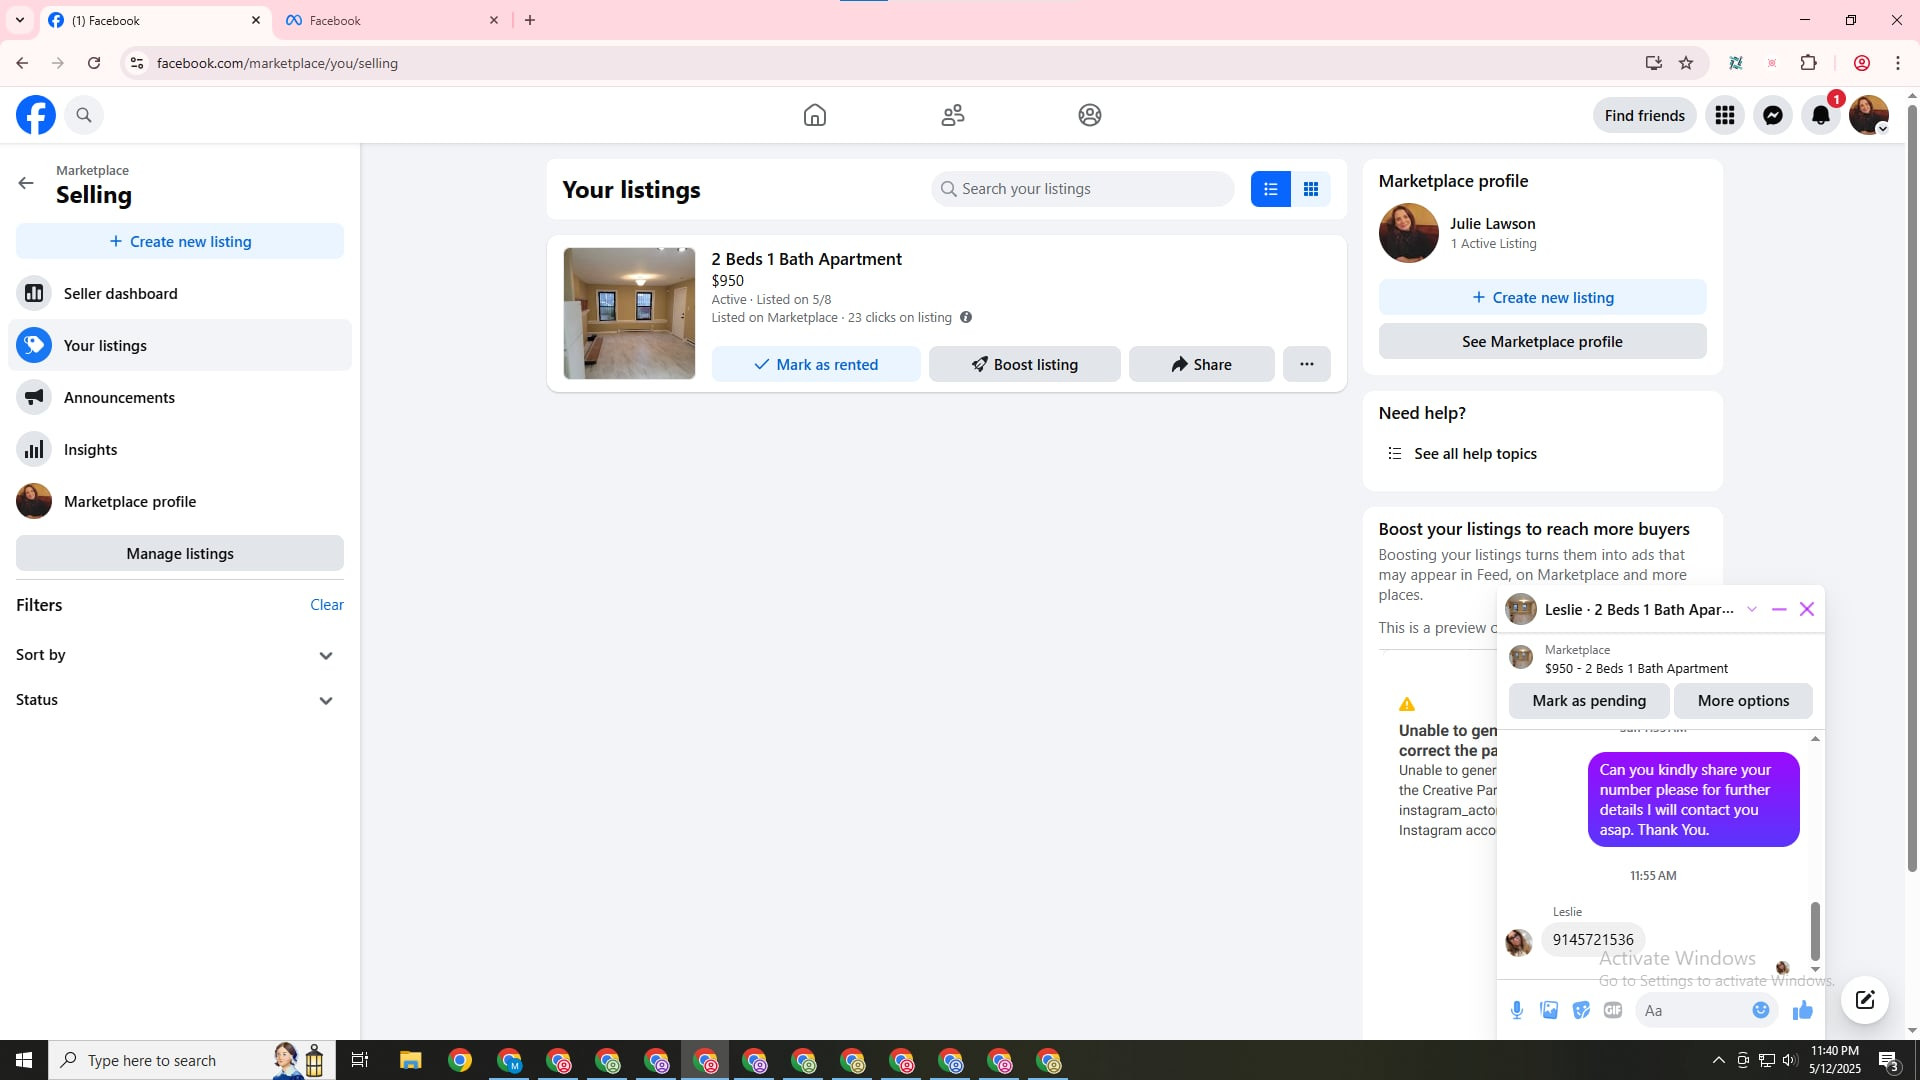The image size is (1920, 1080).
Task: Open Windows Start menu
Action: (x=24, y=1060)
